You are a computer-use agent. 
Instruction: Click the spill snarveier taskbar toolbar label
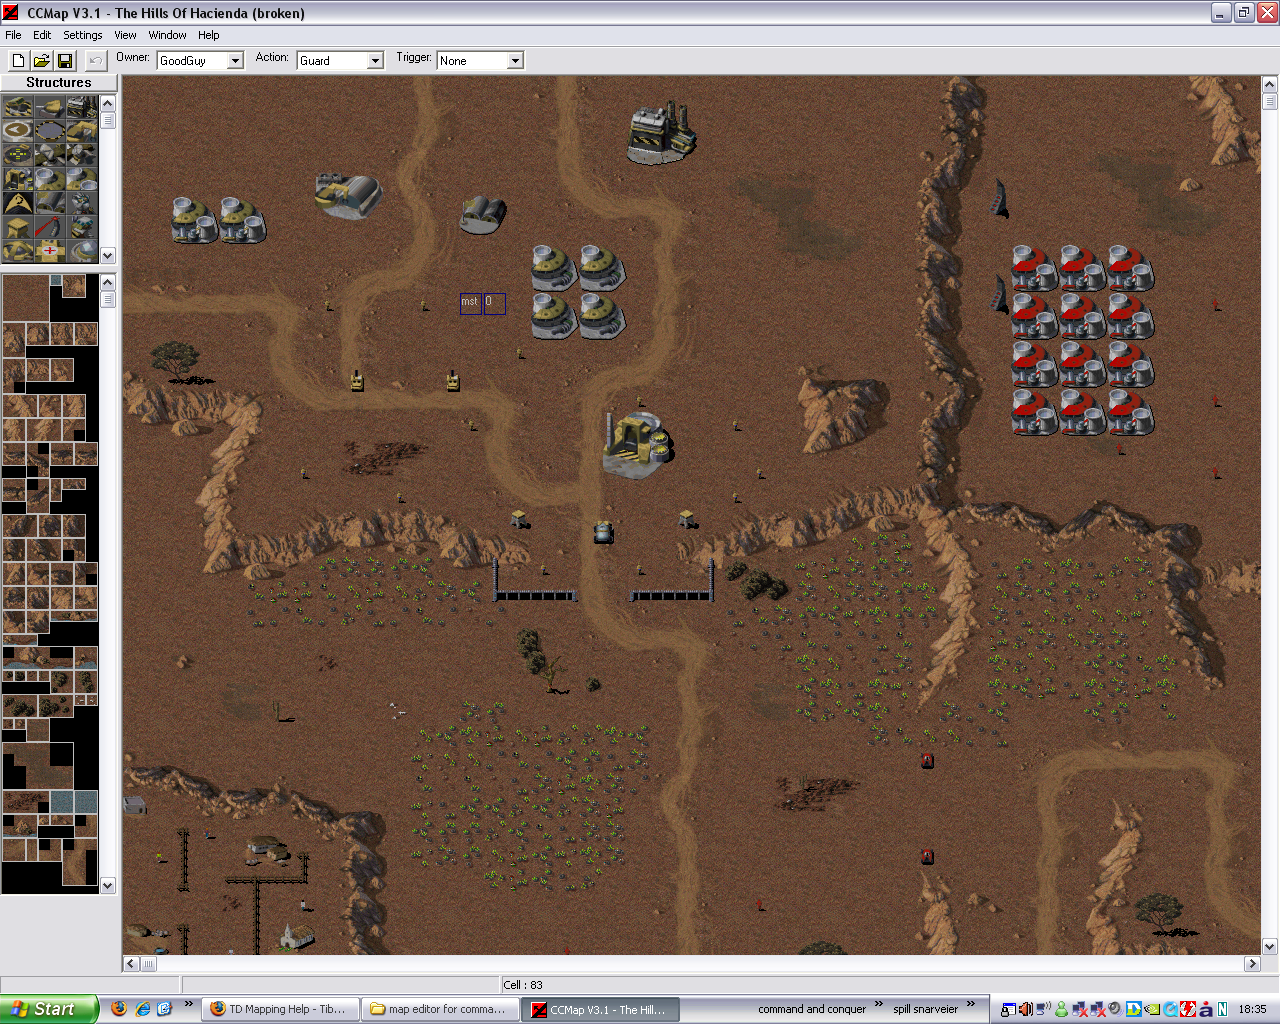click(925, 1009)
